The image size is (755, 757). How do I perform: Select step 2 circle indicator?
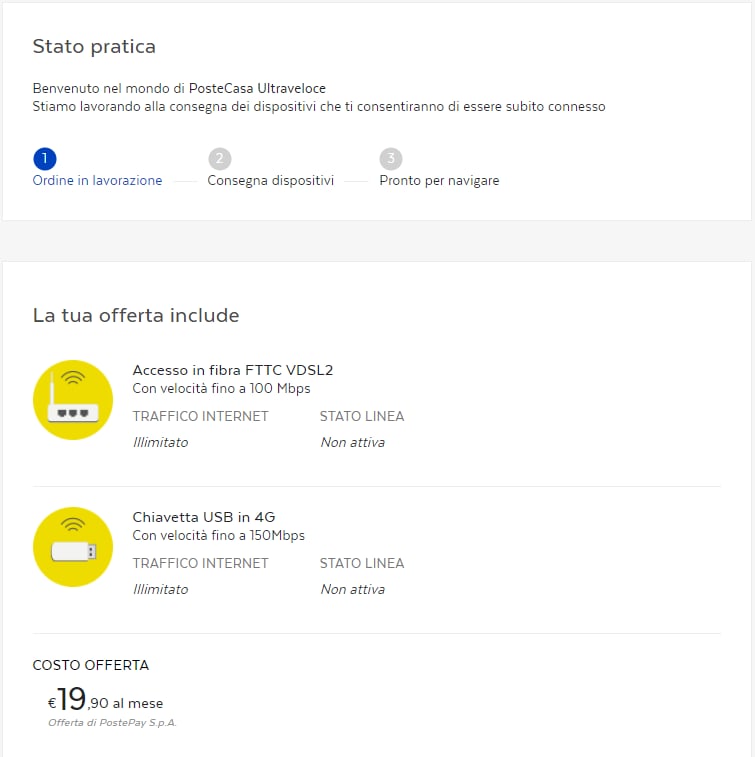(x=220, y=159)
